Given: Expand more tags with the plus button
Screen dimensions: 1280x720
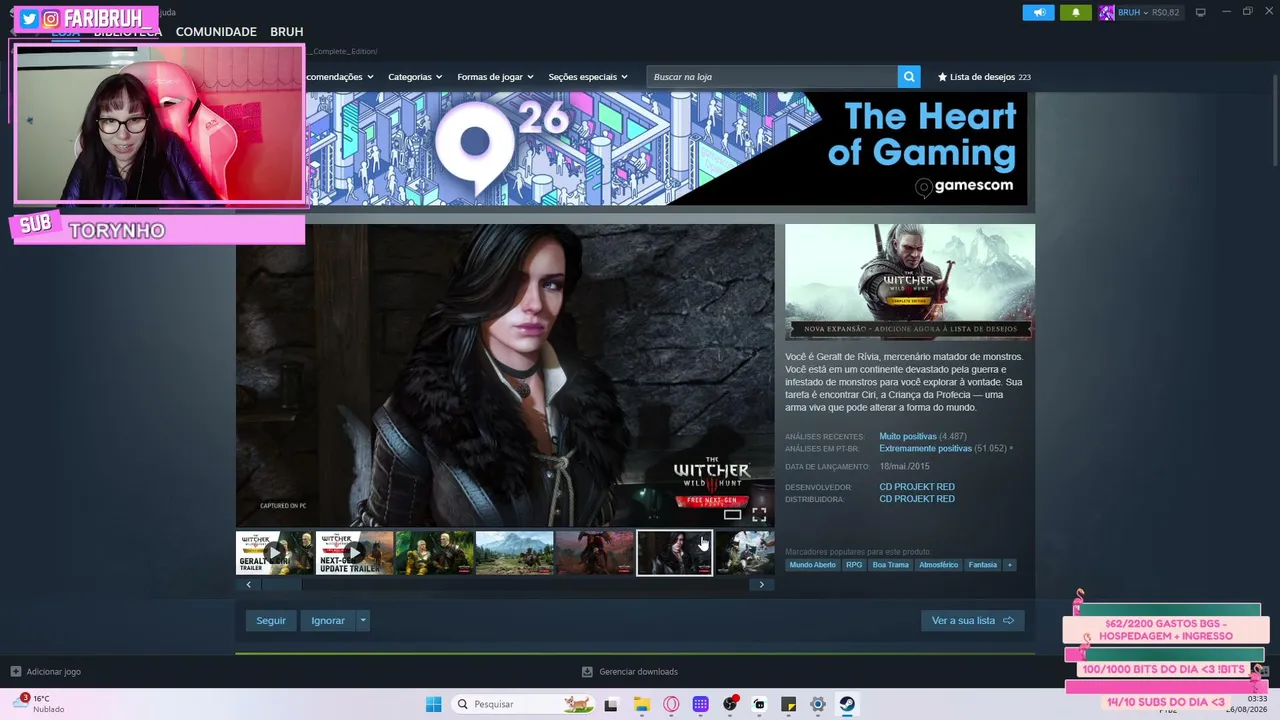Looking at the screenshot, I should click(1010, 565).
